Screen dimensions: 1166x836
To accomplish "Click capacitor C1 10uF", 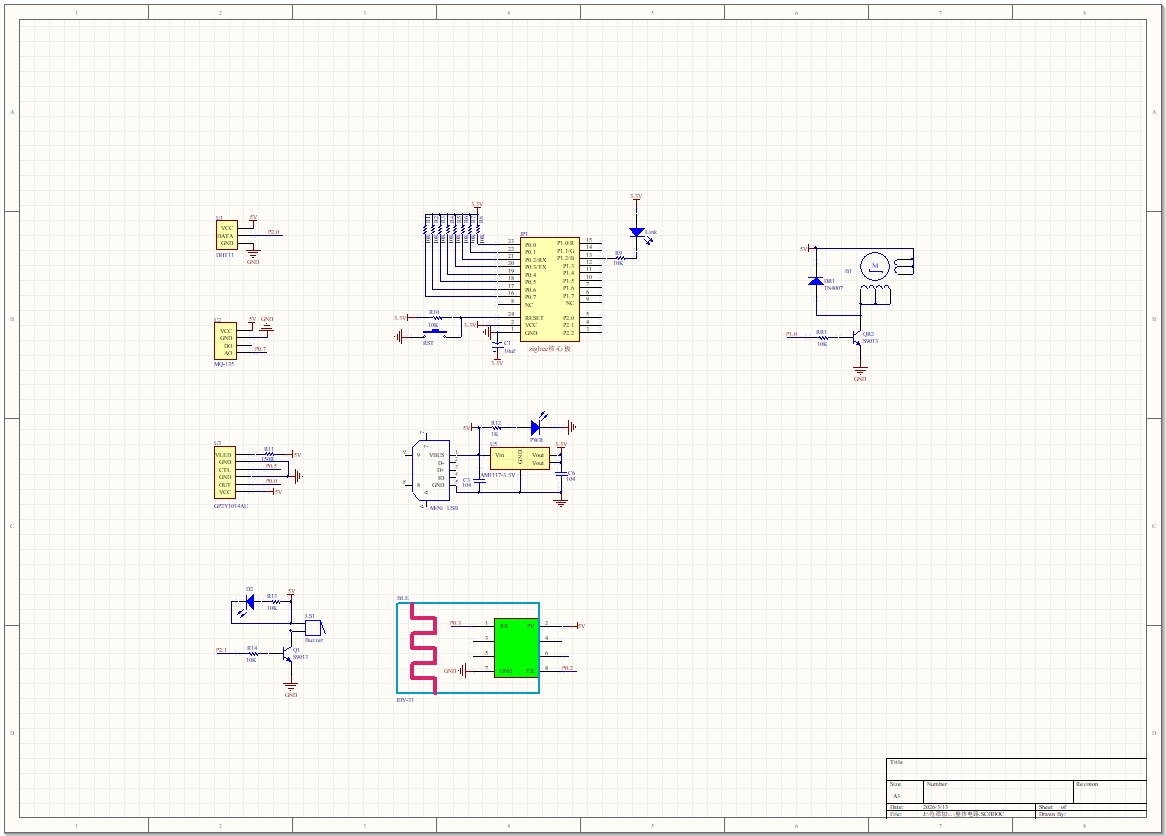I will coord(497,345).
